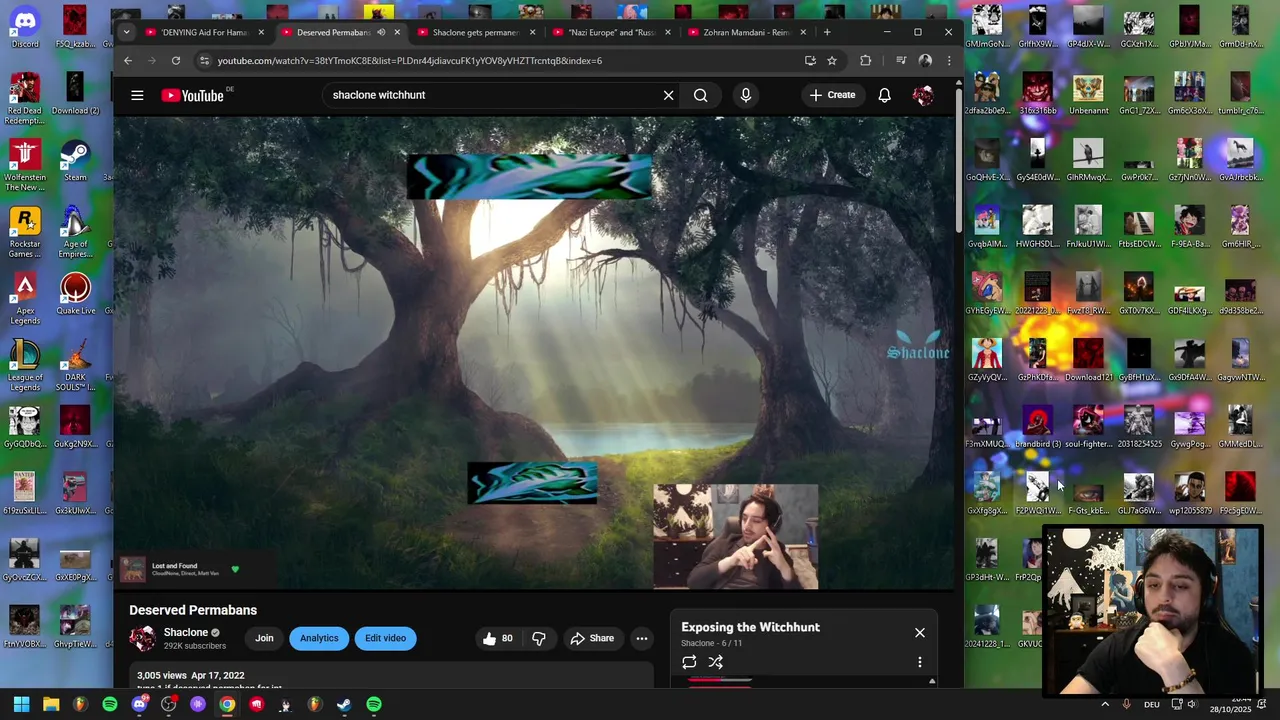Close the 'Shaclone gets permanent' tab
This screenshot has width=1280, height=720.
(532, 32)
